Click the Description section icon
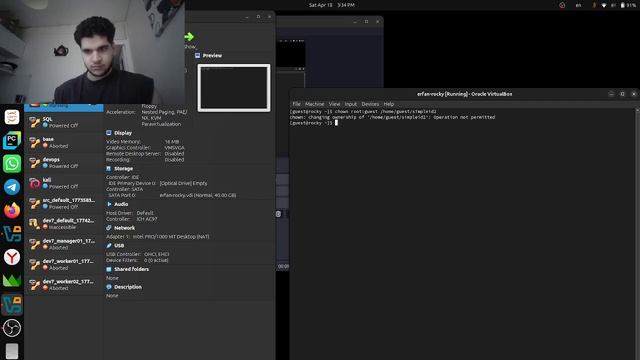Screen dimensions: 640x360 tap(109, 287)
